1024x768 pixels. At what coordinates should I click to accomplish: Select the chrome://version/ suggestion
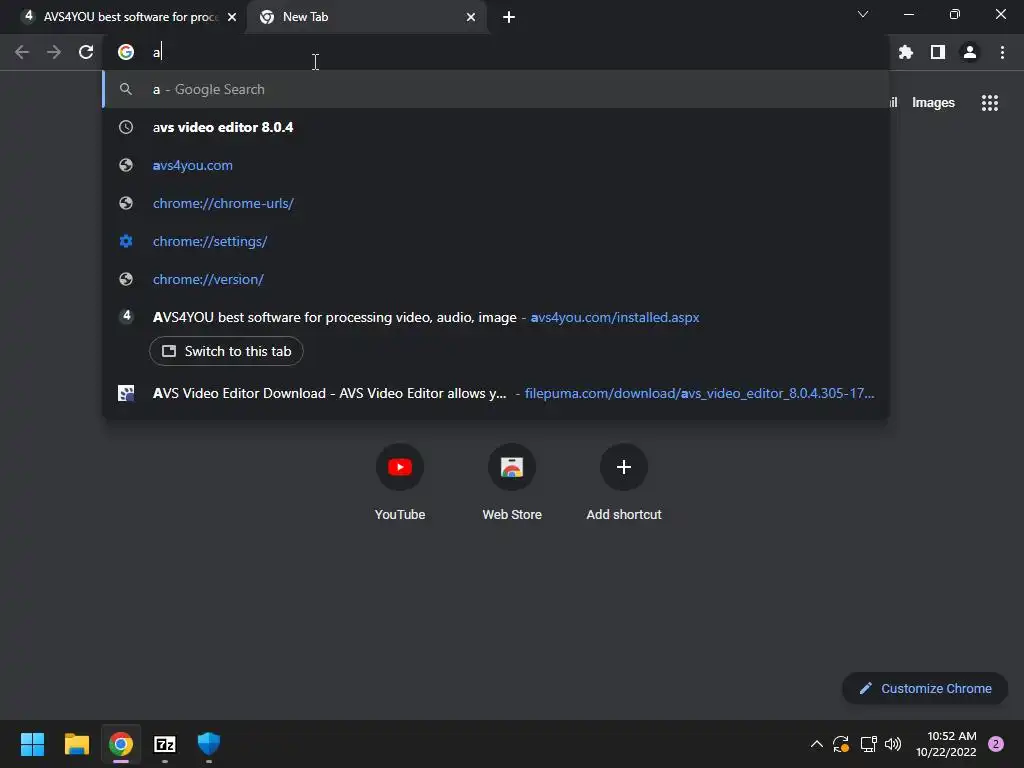(496, 279)
